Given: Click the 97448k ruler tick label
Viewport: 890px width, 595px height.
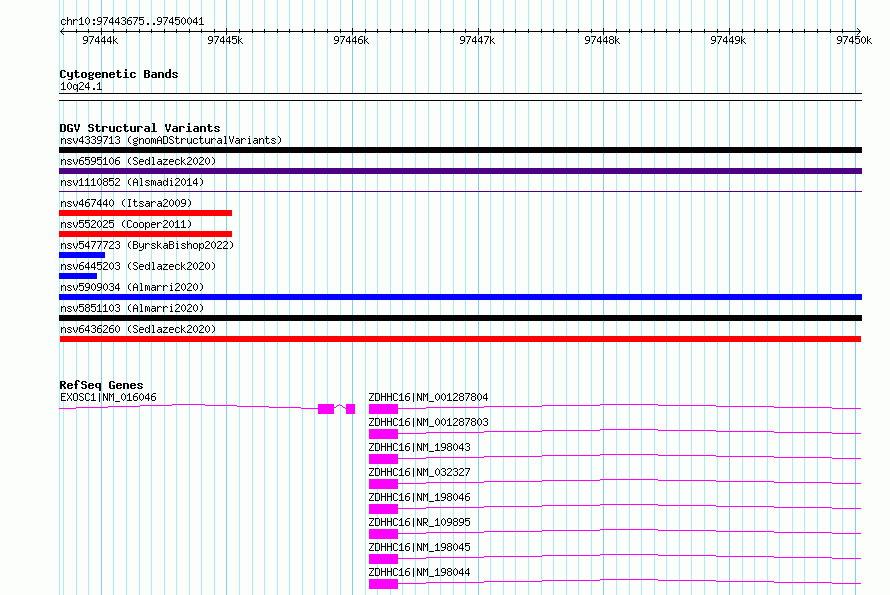Looking at the screenshot, I should pos(602,40).
